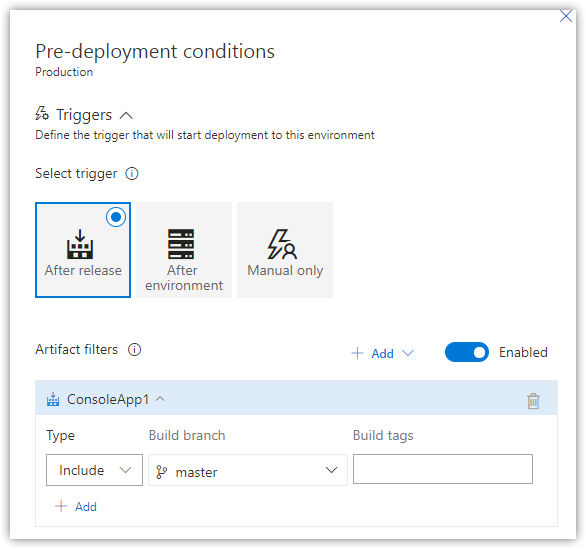Click Add link below the Include dropdown
The width and height of the screenshot is (586, 549).
(76, 507)
